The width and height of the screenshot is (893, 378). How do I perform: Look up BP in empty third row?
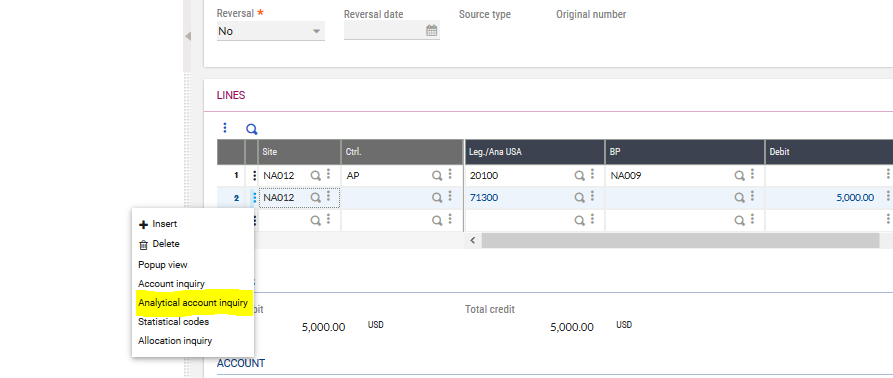click(739, 221)
